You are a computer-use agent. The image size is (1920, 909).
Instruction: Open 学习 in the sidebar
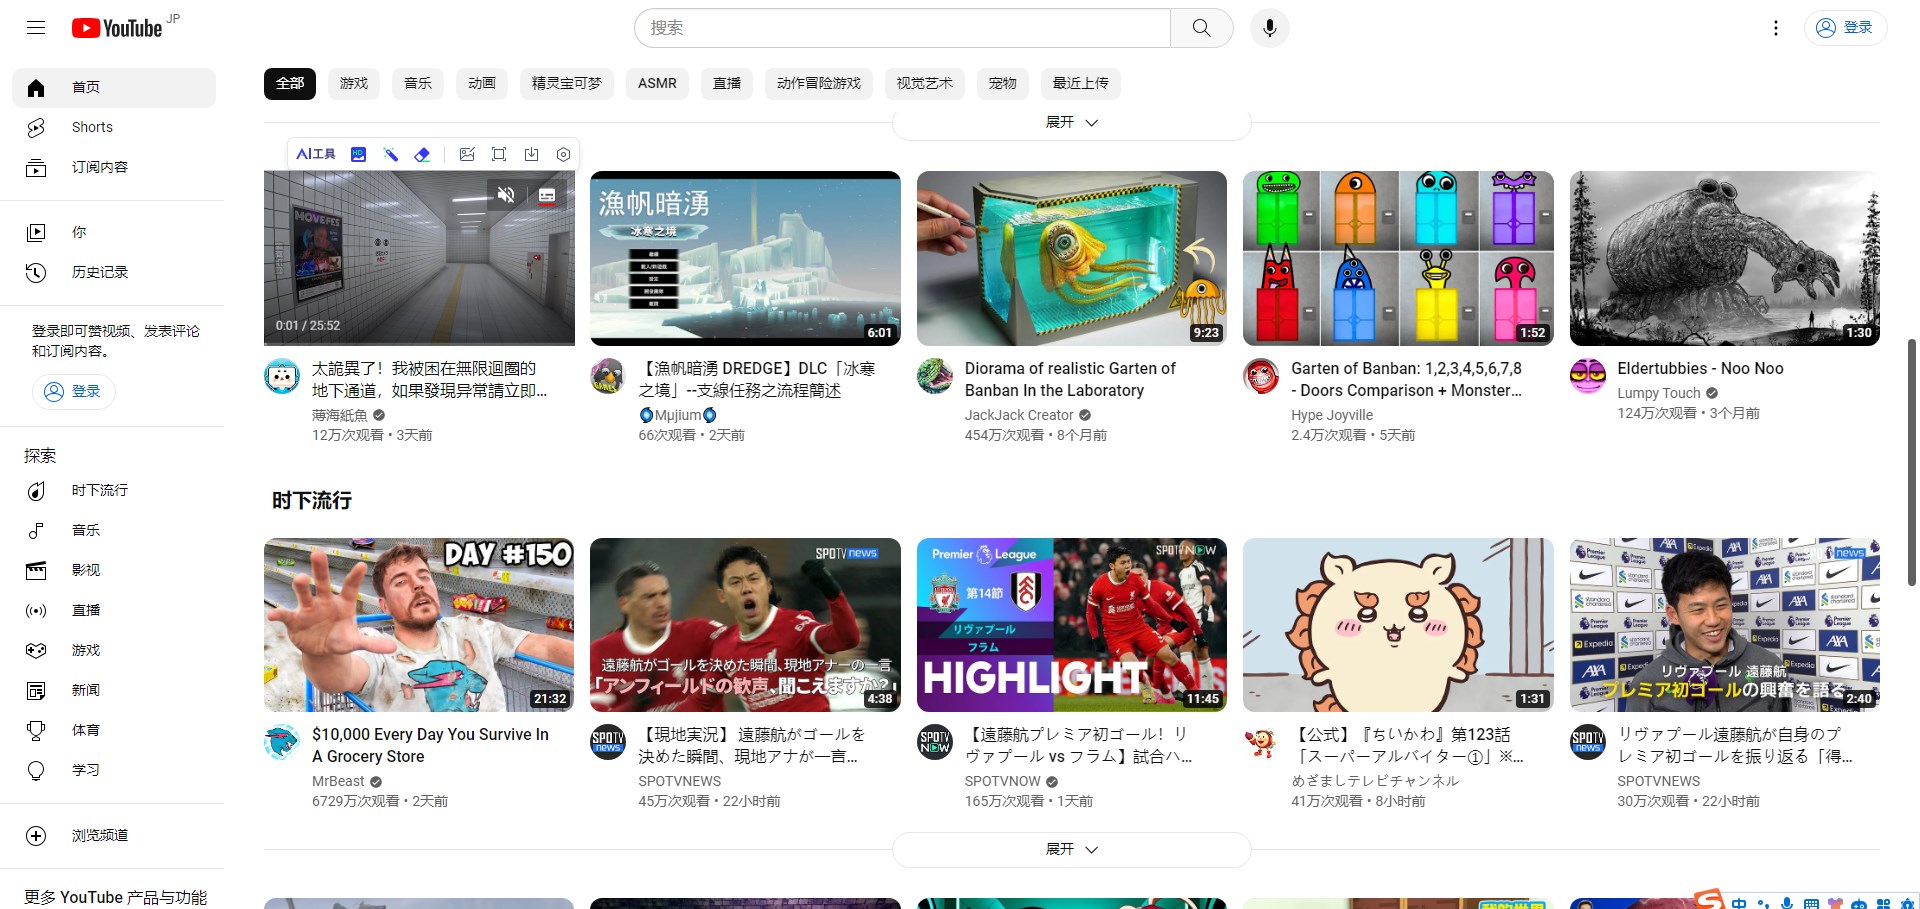(114, 770)
